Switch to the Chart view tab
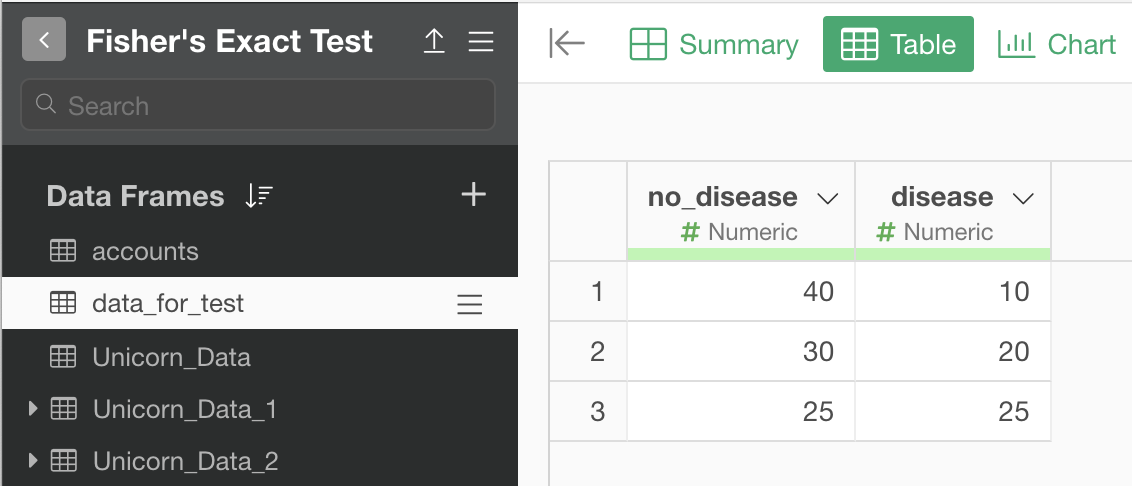This screenshot has height=486, width=1132. pos(1057,44)
